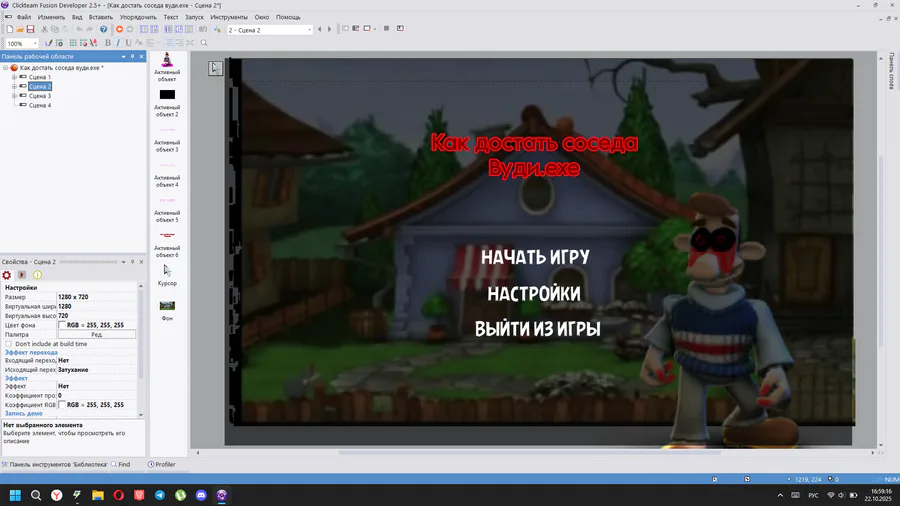
Task: Click the properties panel vertical scrollbar
Action: 141,336
